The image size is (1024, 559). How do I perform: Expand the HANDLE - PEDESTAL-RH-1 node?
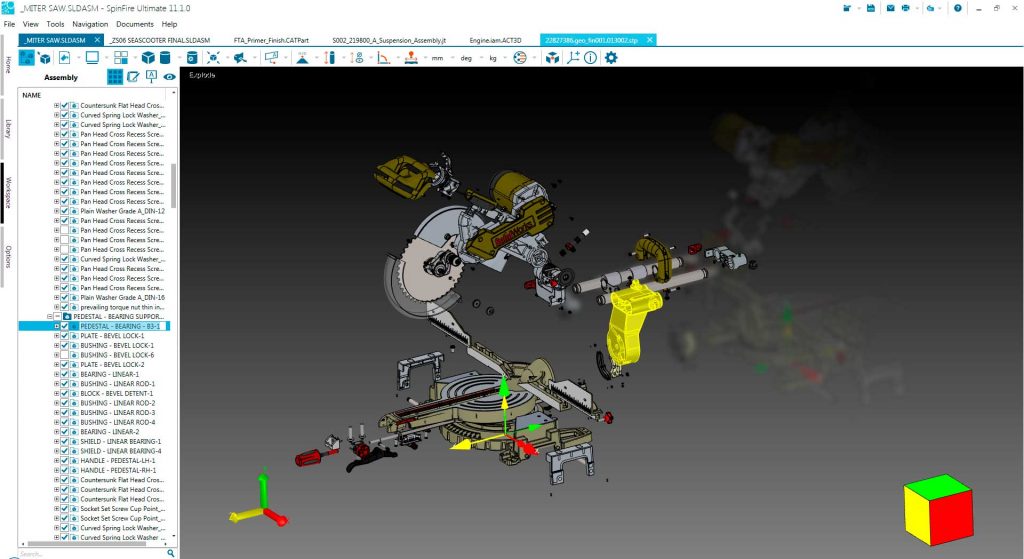pos(57,470)
